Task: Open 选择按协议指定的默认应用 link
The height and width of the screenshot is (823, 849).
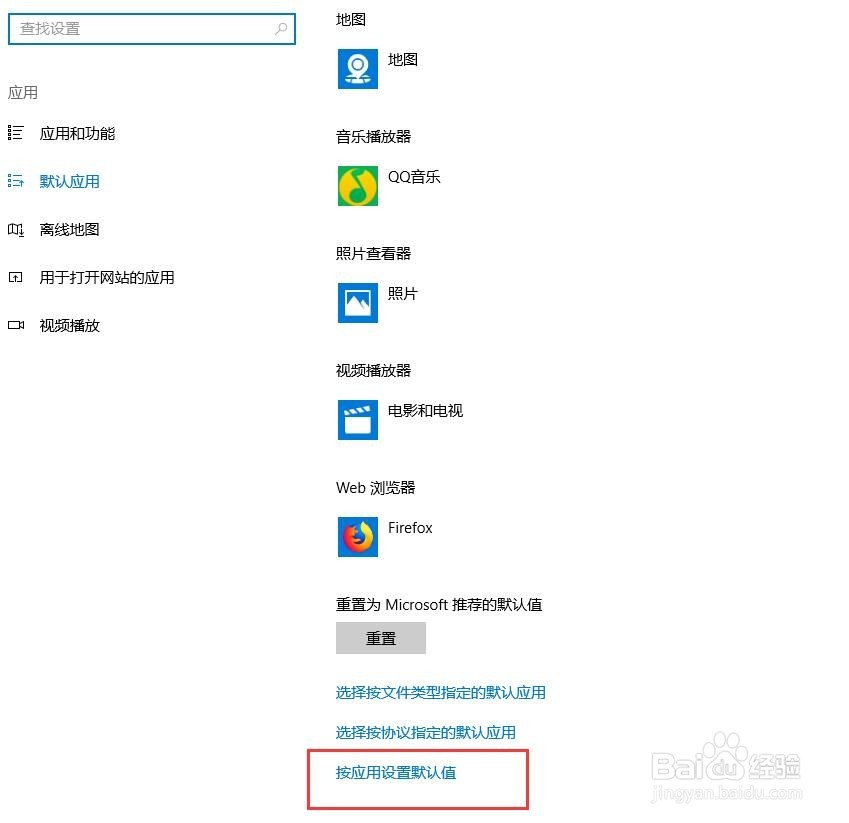Action: click(x=427, y=732)
